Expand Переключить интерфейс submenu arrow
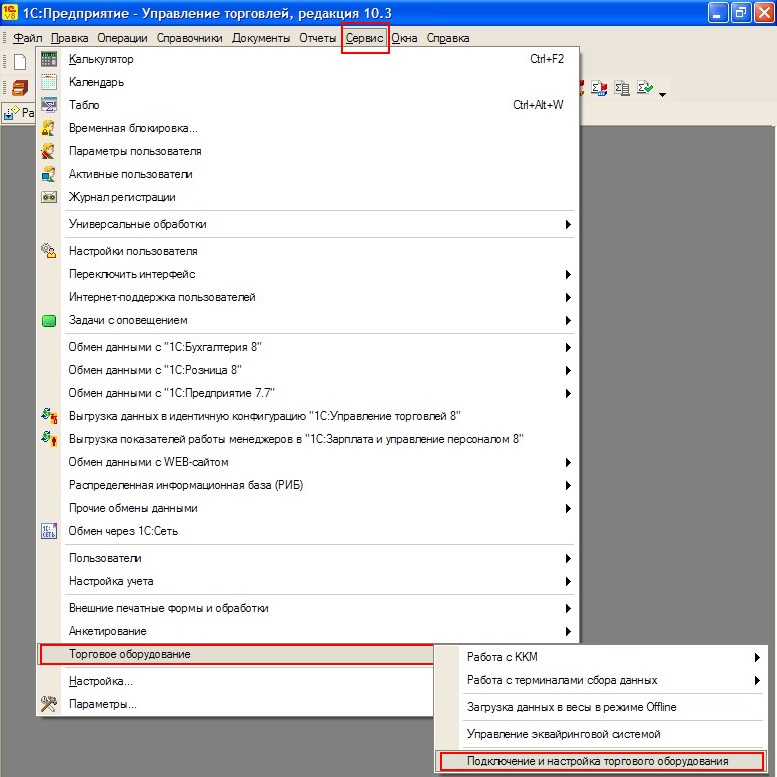Viewport: 777px width, 777px height. pyautogui.click(x=568, y=274)
